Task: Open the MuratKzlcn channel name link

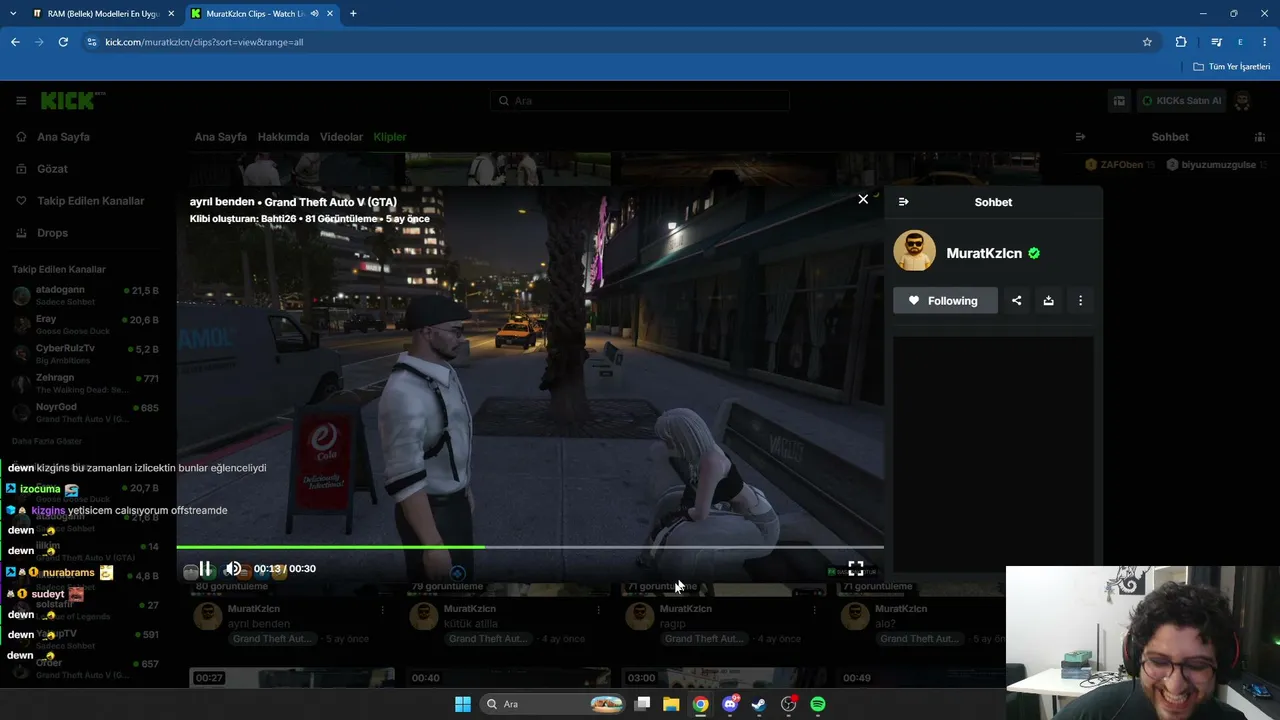Action: click(x=984, y=254)
